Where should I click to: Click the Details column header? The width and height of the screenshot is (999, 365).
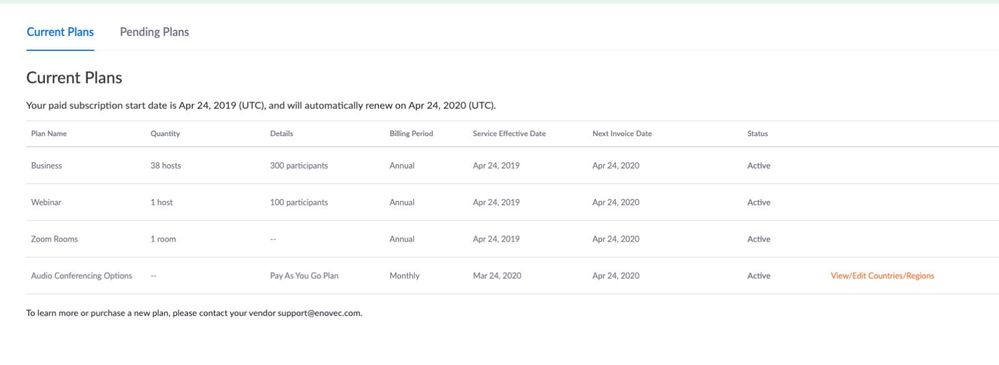282,134
